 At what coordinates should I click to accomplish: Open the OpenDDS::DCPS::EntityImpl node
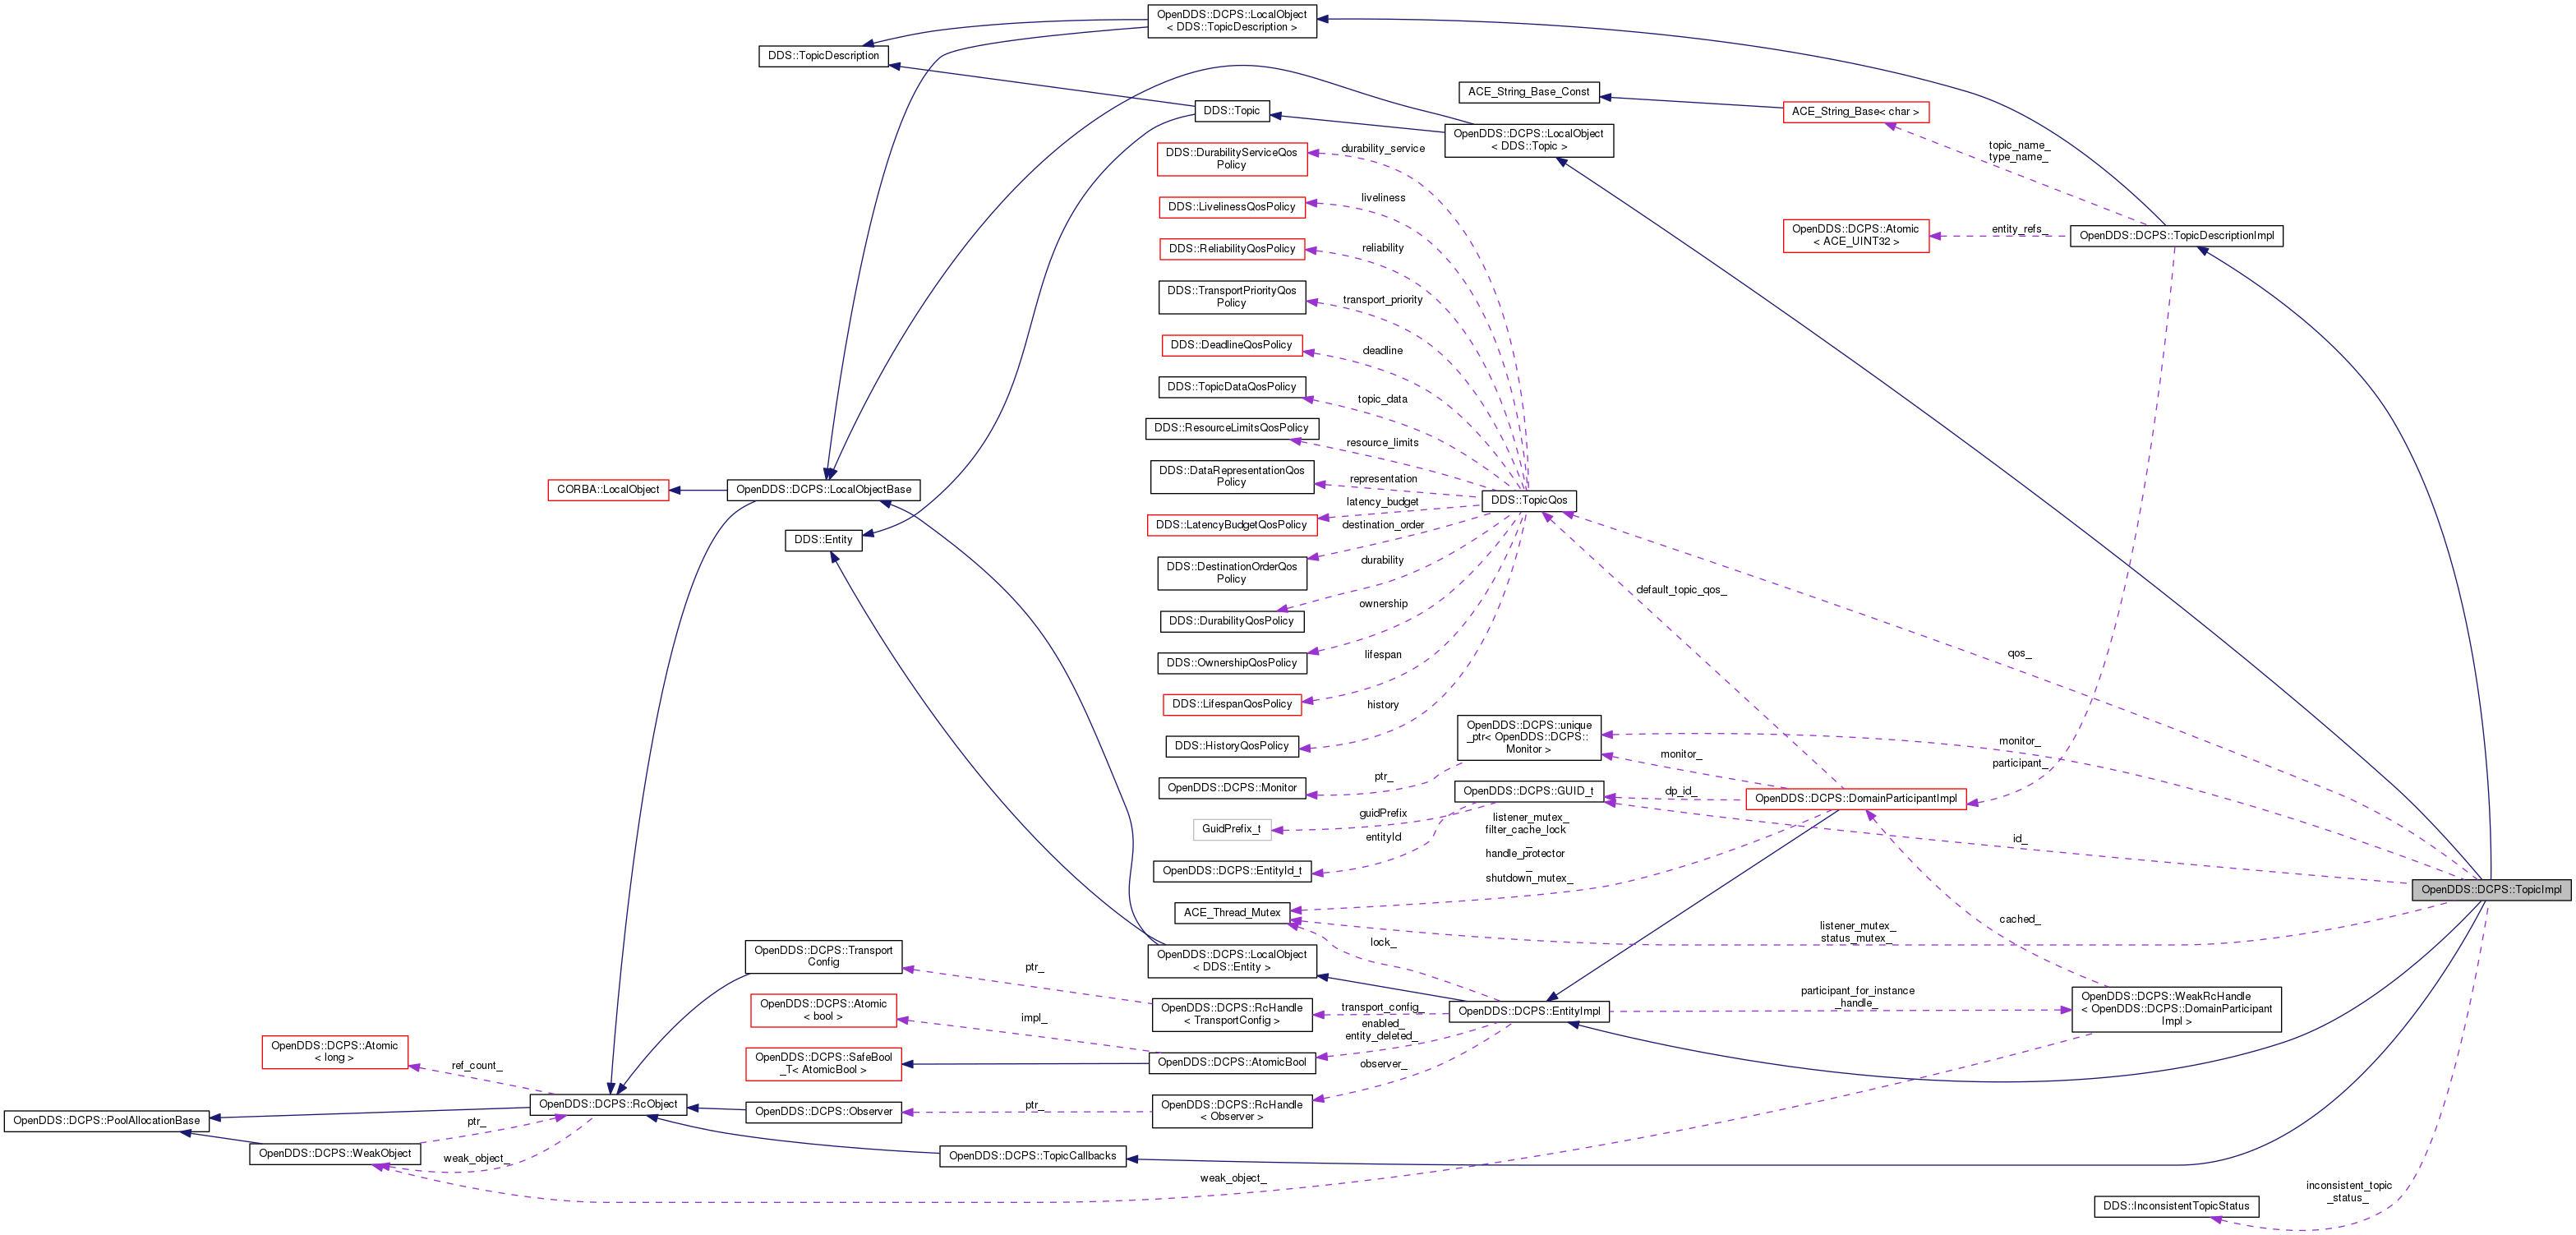(1529, 1012)
